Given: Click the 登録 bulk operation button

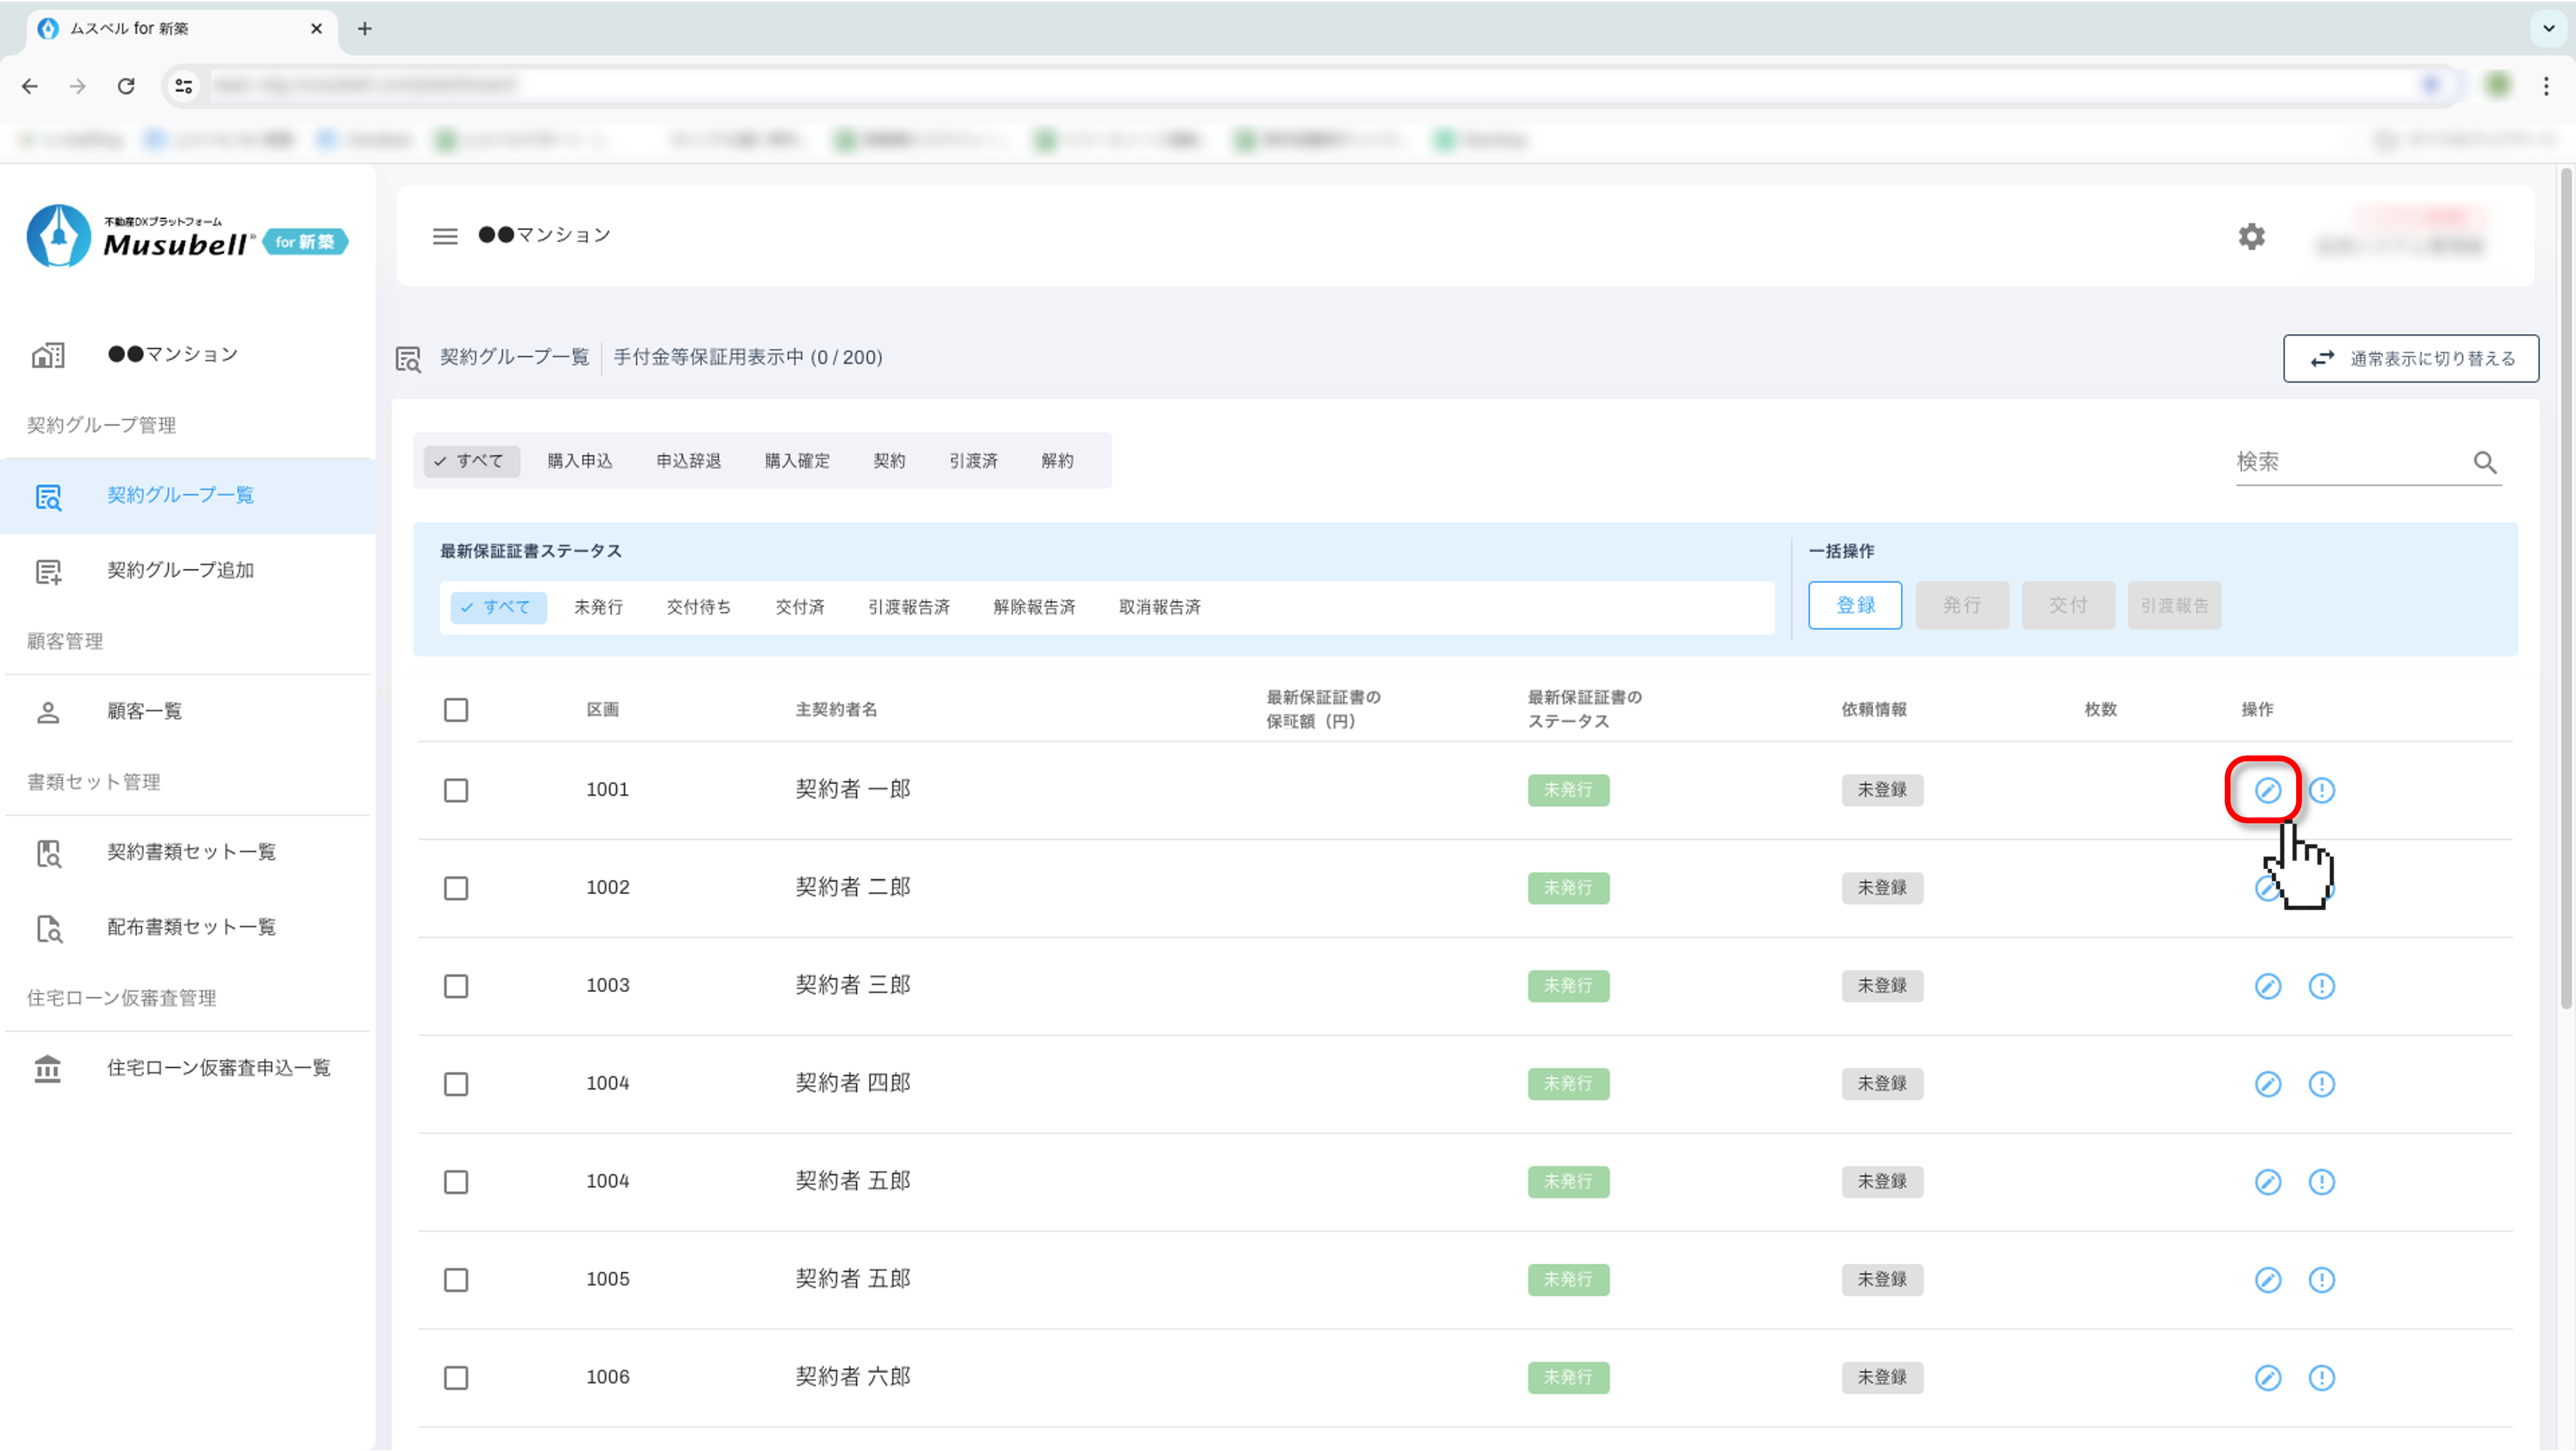Looking at the screenshot, I should (1854, 605).
